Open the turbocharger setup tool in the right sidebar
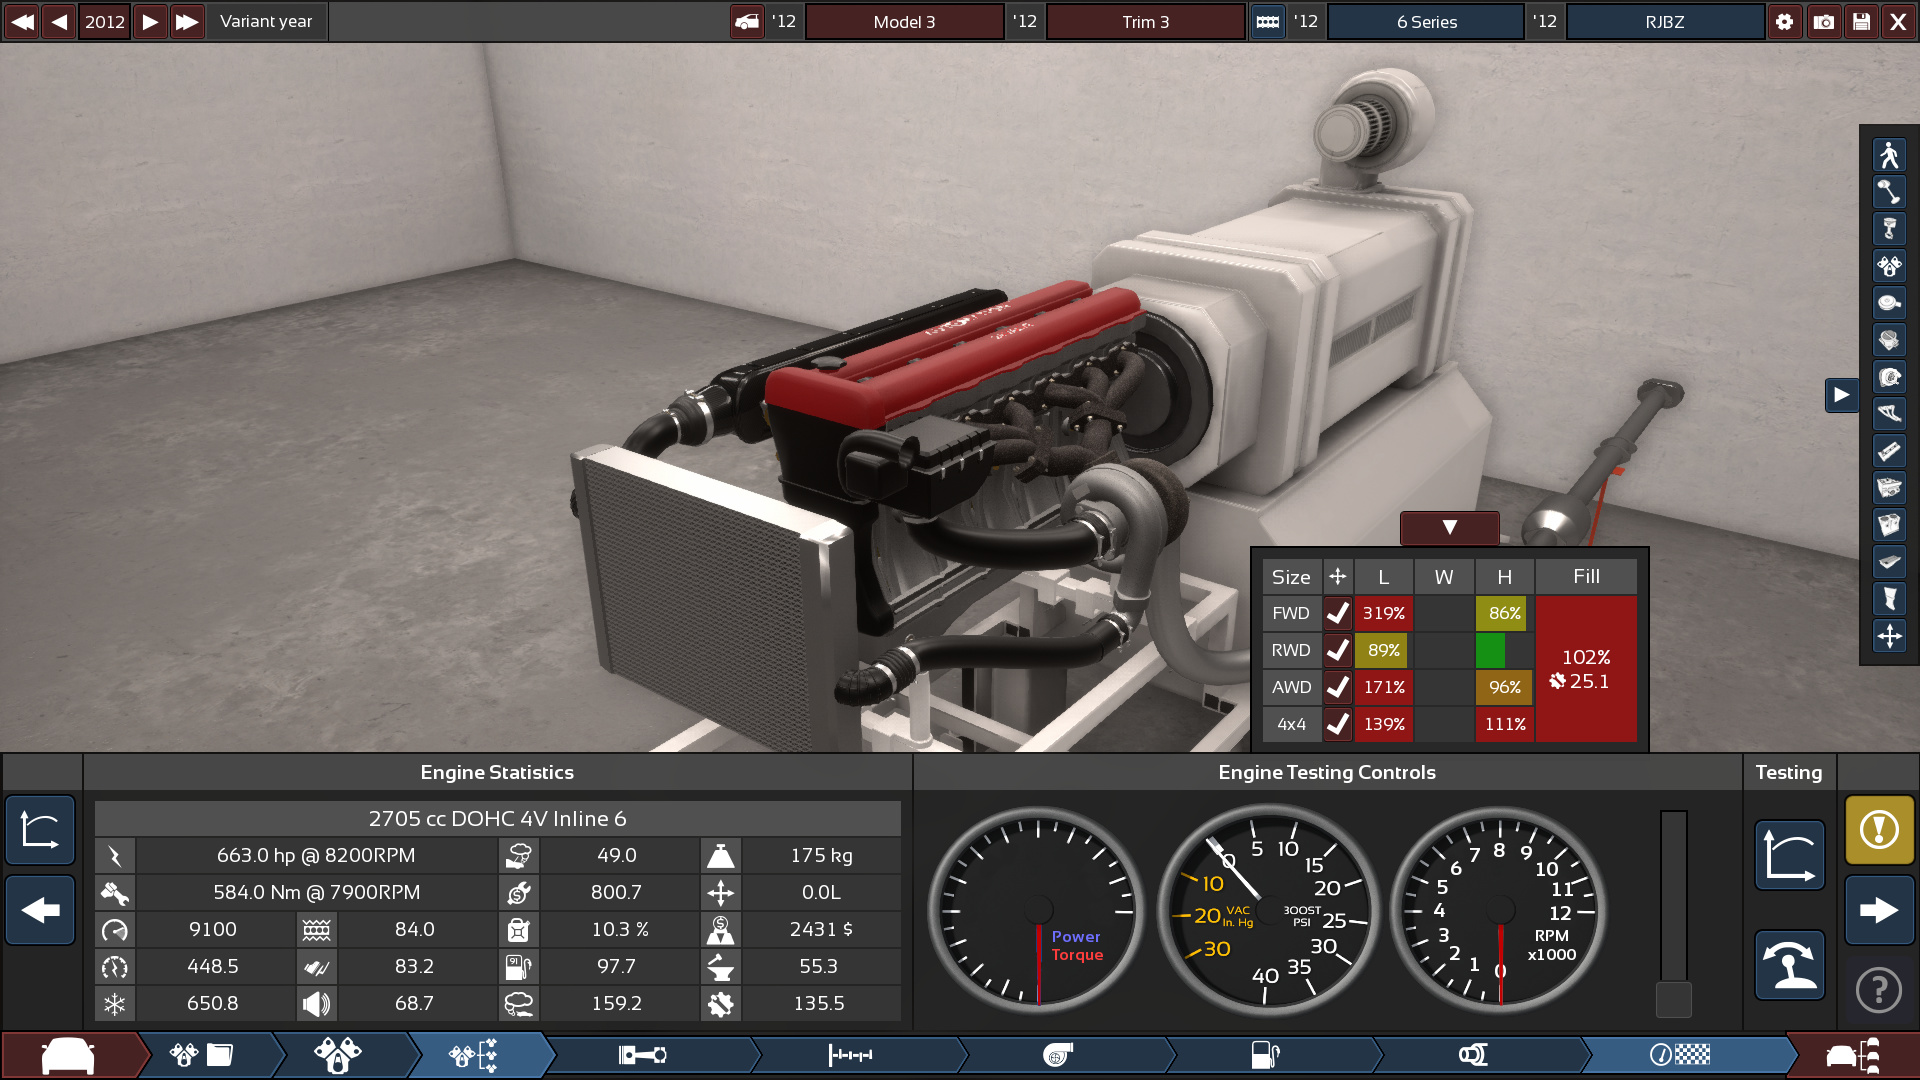Image resolution: width=1920 pixels, height=1080 pixels. click(x=1889, y=377)
